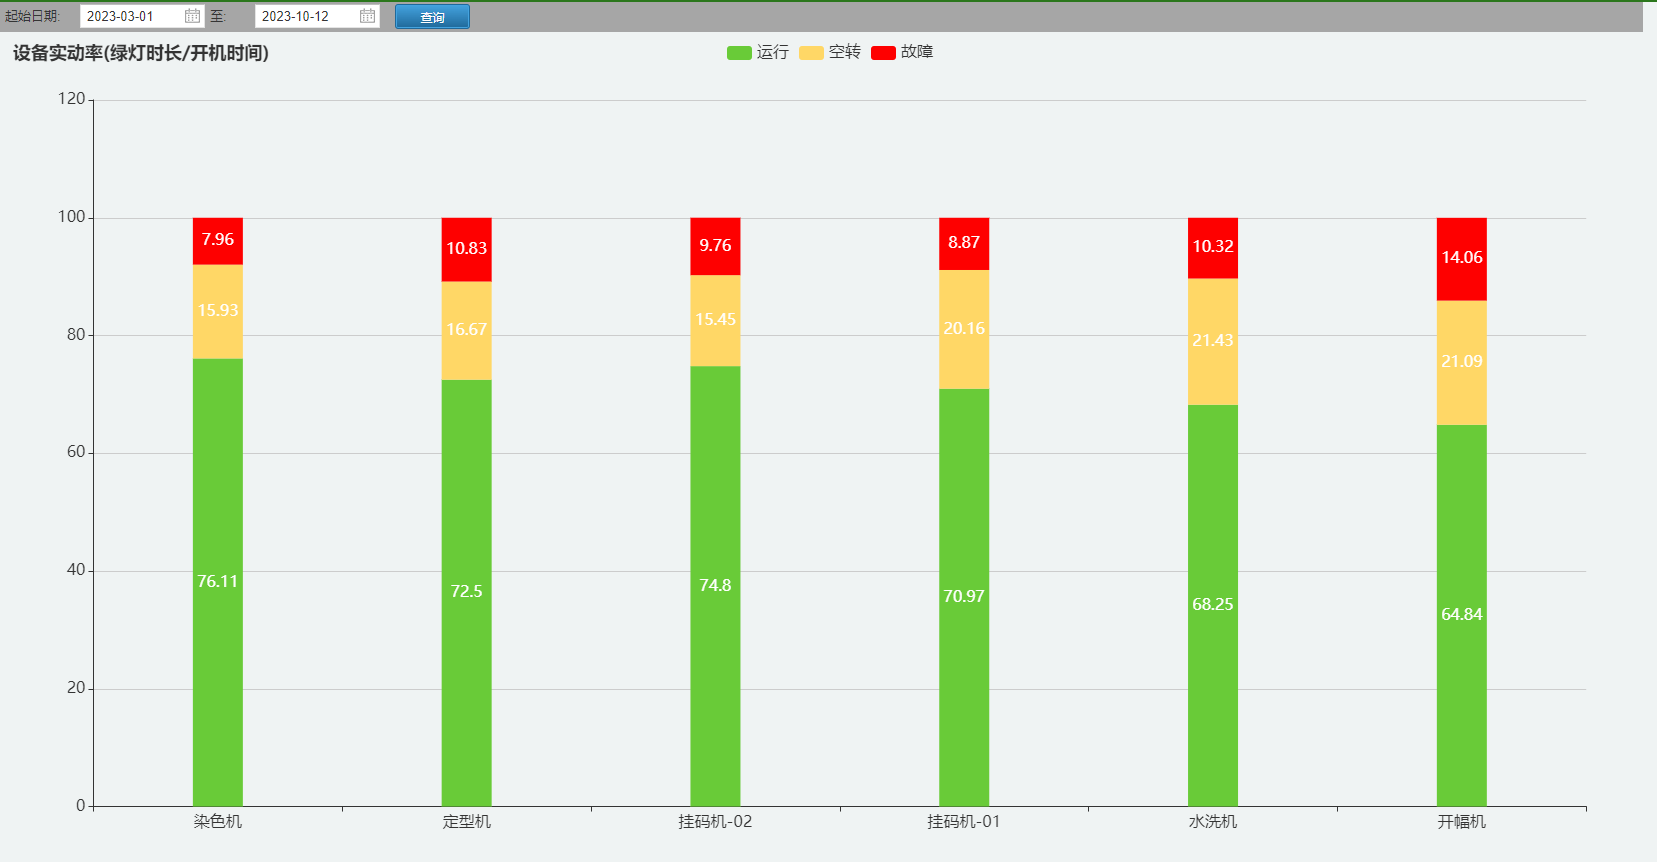Click the 开幅机 x-axis label

point(1462,822)
